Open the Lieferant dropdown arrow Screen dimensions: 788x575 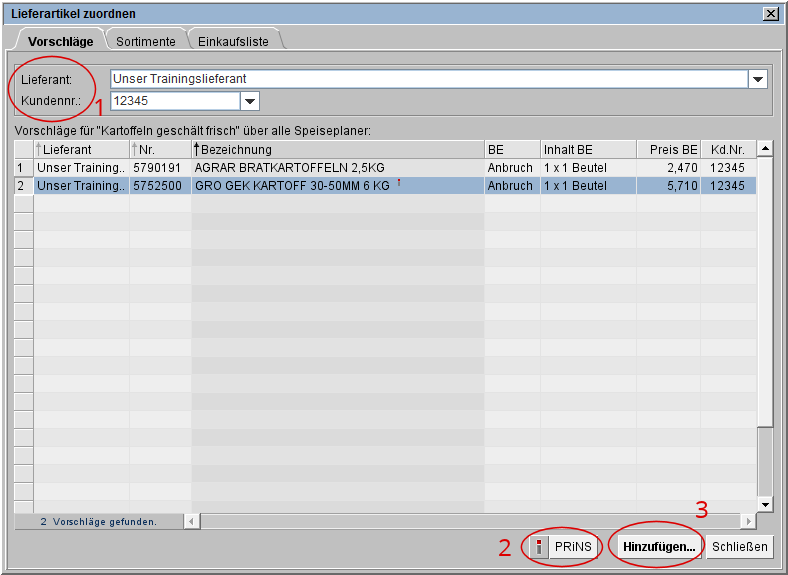point(758,79)
